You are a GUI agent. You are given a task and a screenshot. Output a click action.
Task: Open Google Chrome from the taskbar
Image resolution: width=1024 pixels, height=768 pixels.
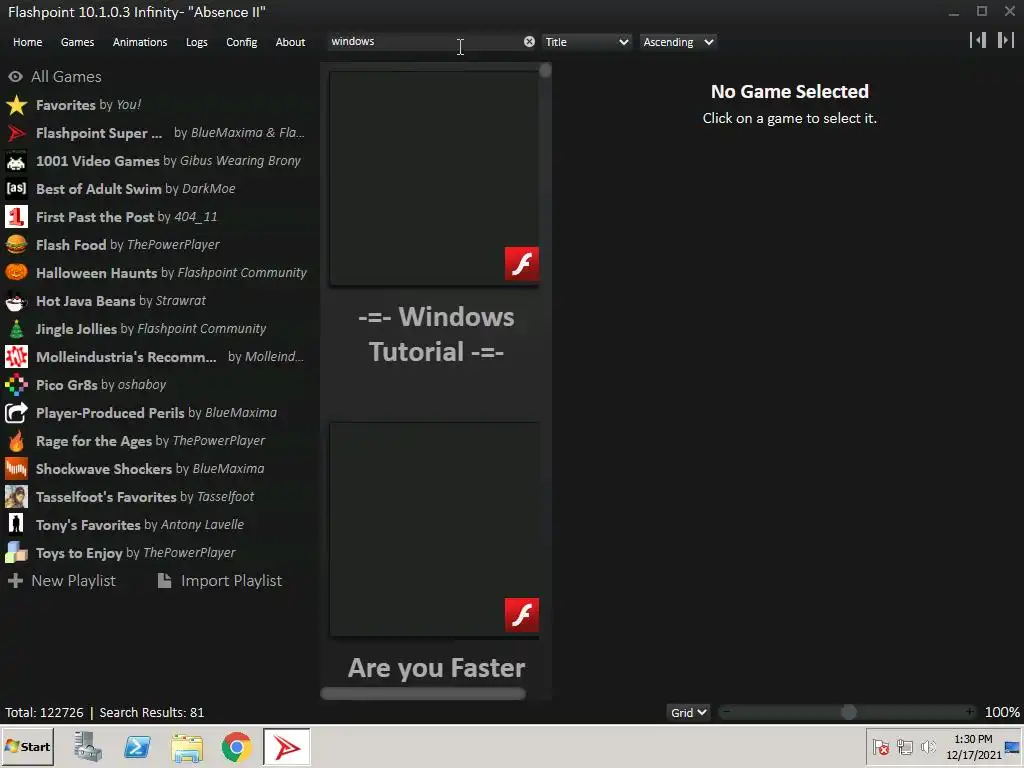(x=236, y=747)
